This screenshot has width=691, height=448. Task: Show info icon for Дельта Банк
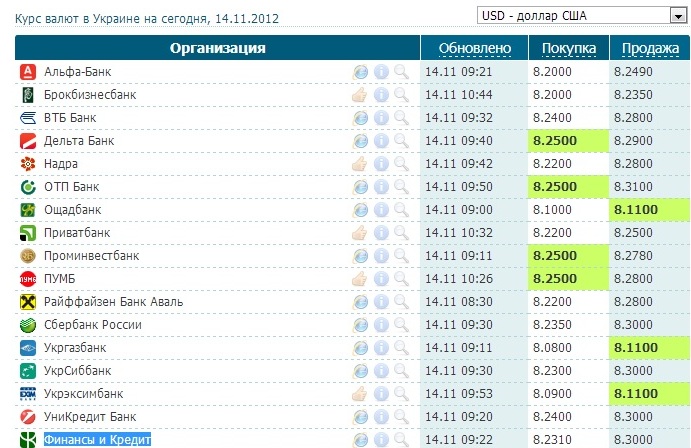pyautogui.click(x=381, y=141)
